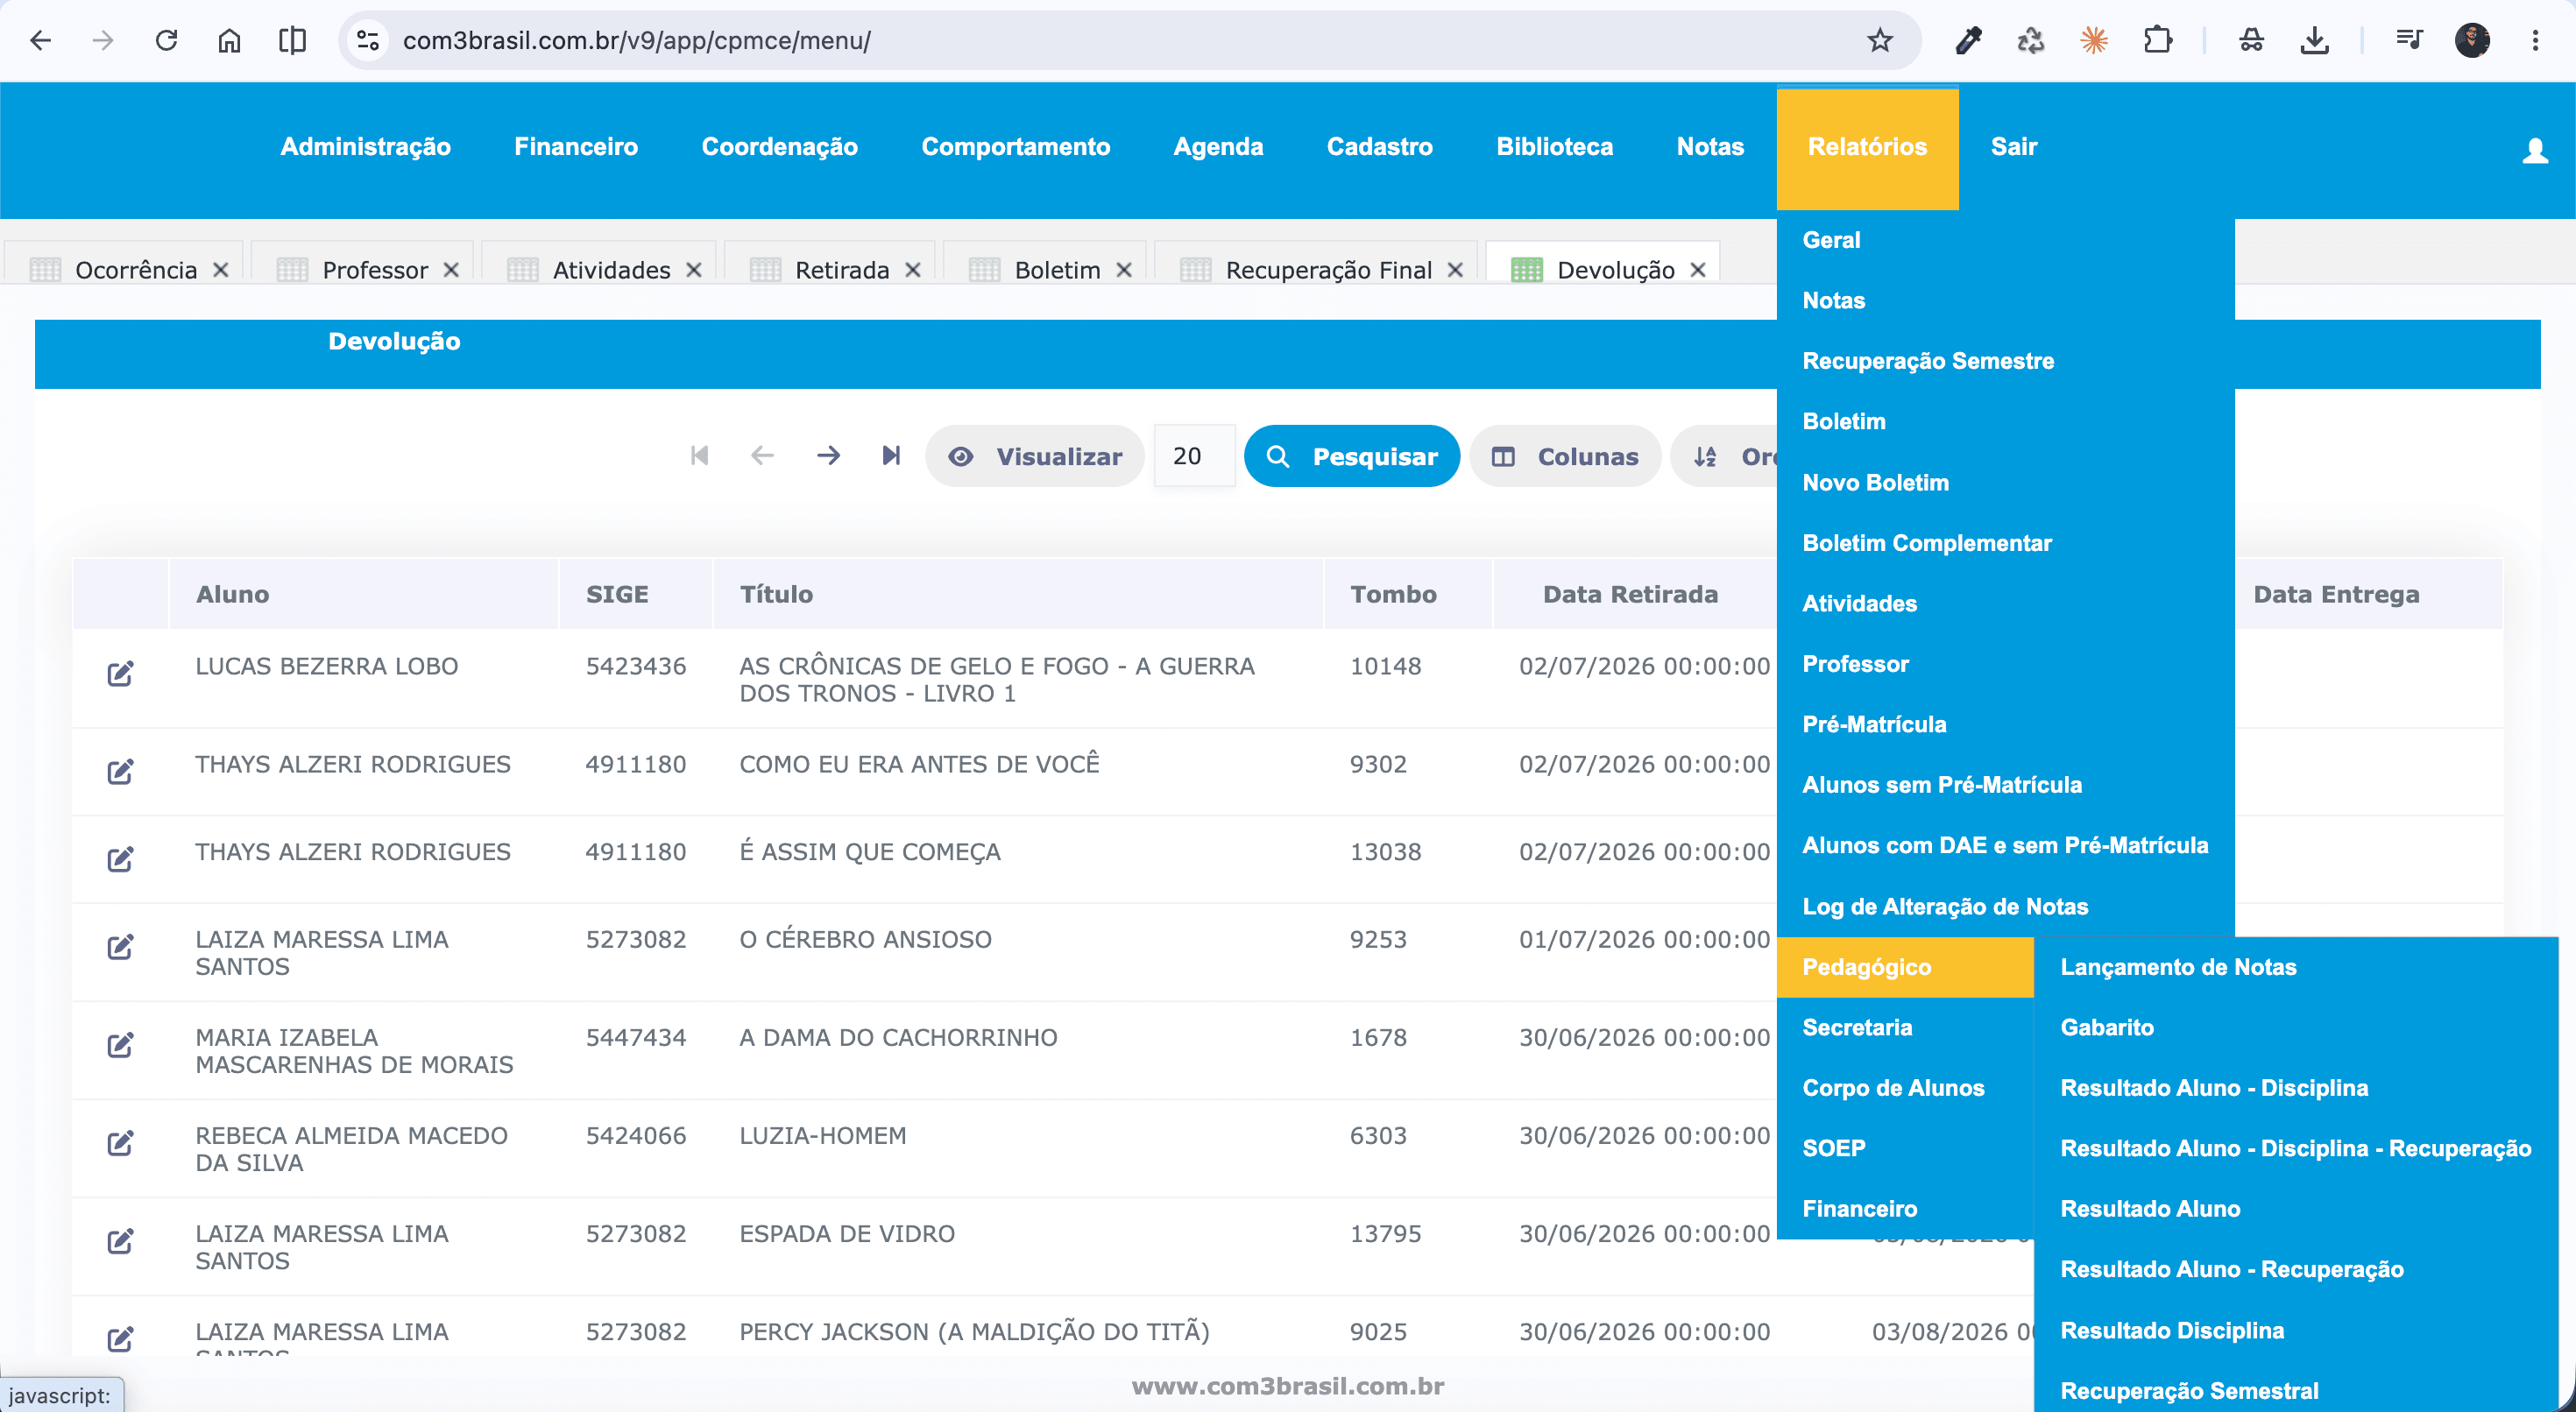2576x1412 pixels.
Task: Bookmark this page with the star
Action: coord(1880,40)
